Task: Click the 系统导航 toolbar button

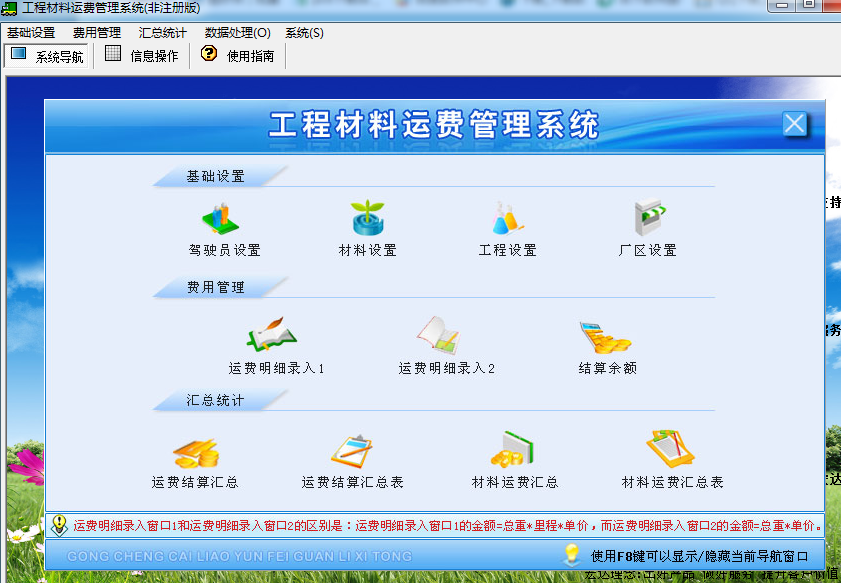Action: tap(48, 56)
